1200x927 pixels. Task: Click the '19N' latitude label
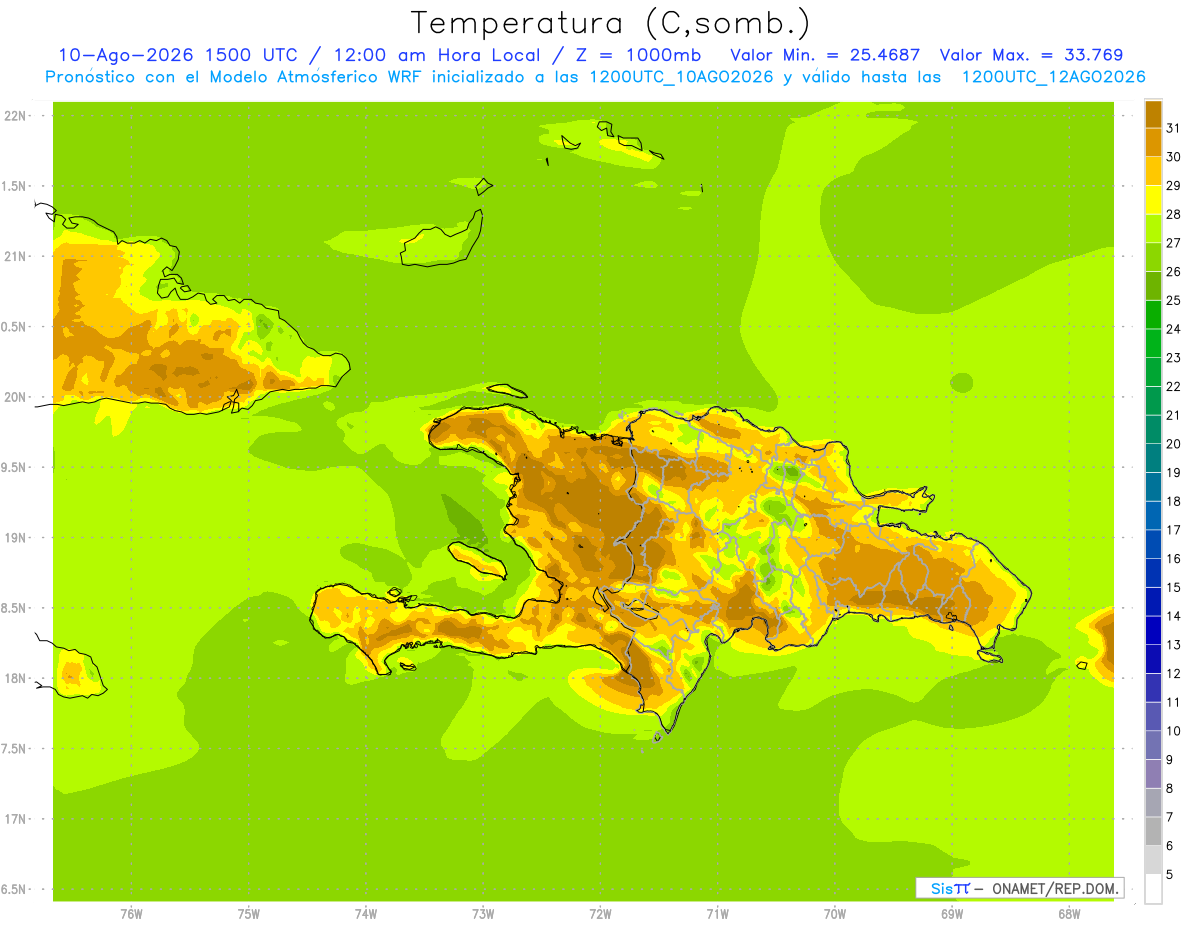pos(14,538)
